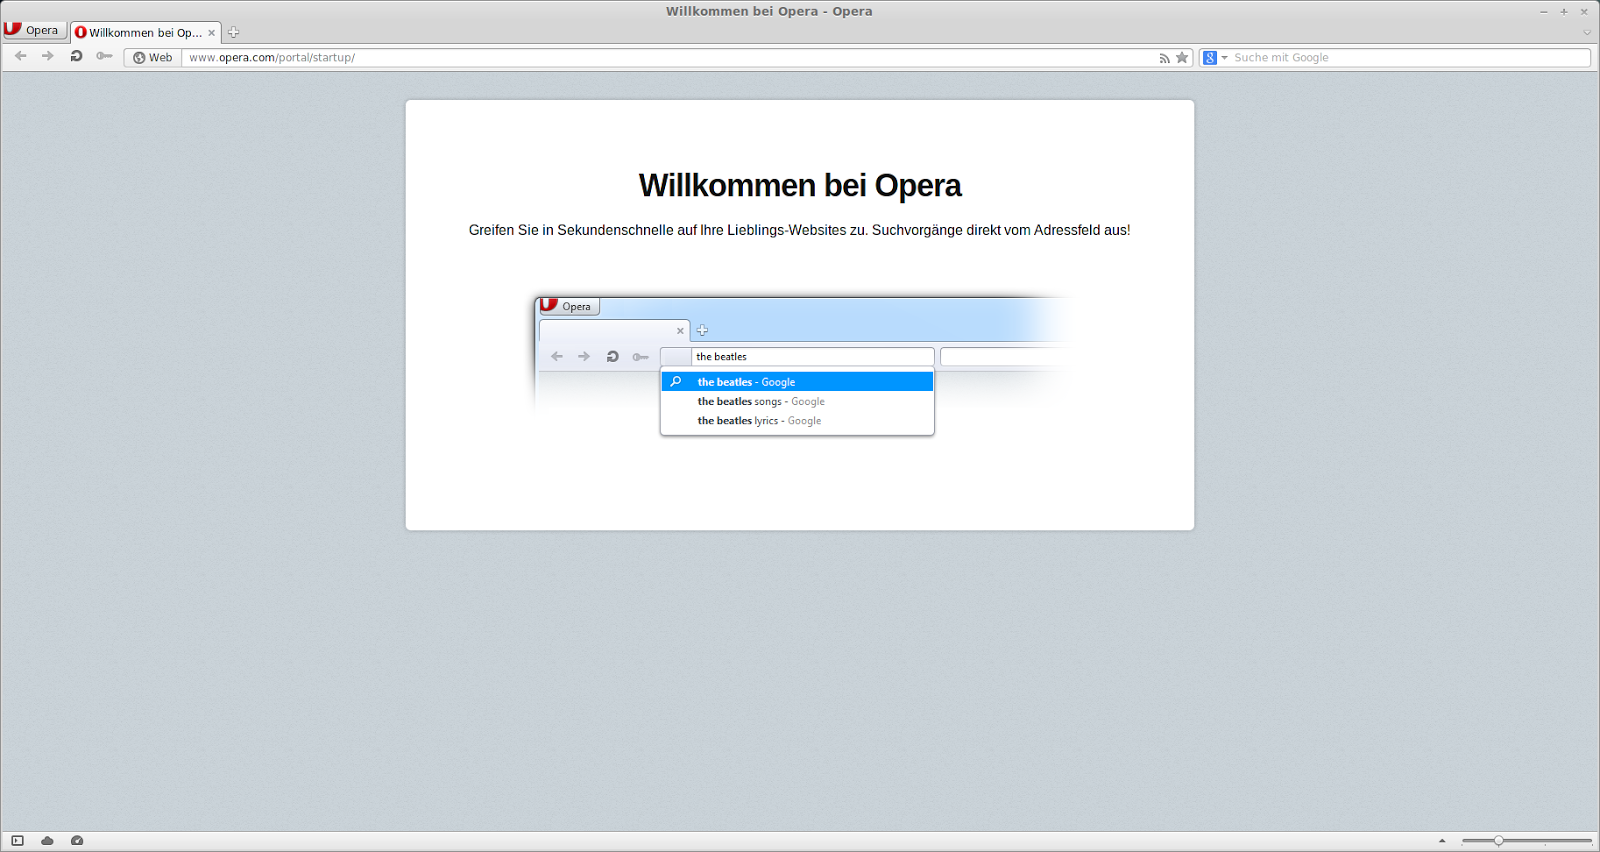Click the "Greifen Sie in Sekundenschnelle" sentence
Screen dimensions: 1600x852
[800, 230]
